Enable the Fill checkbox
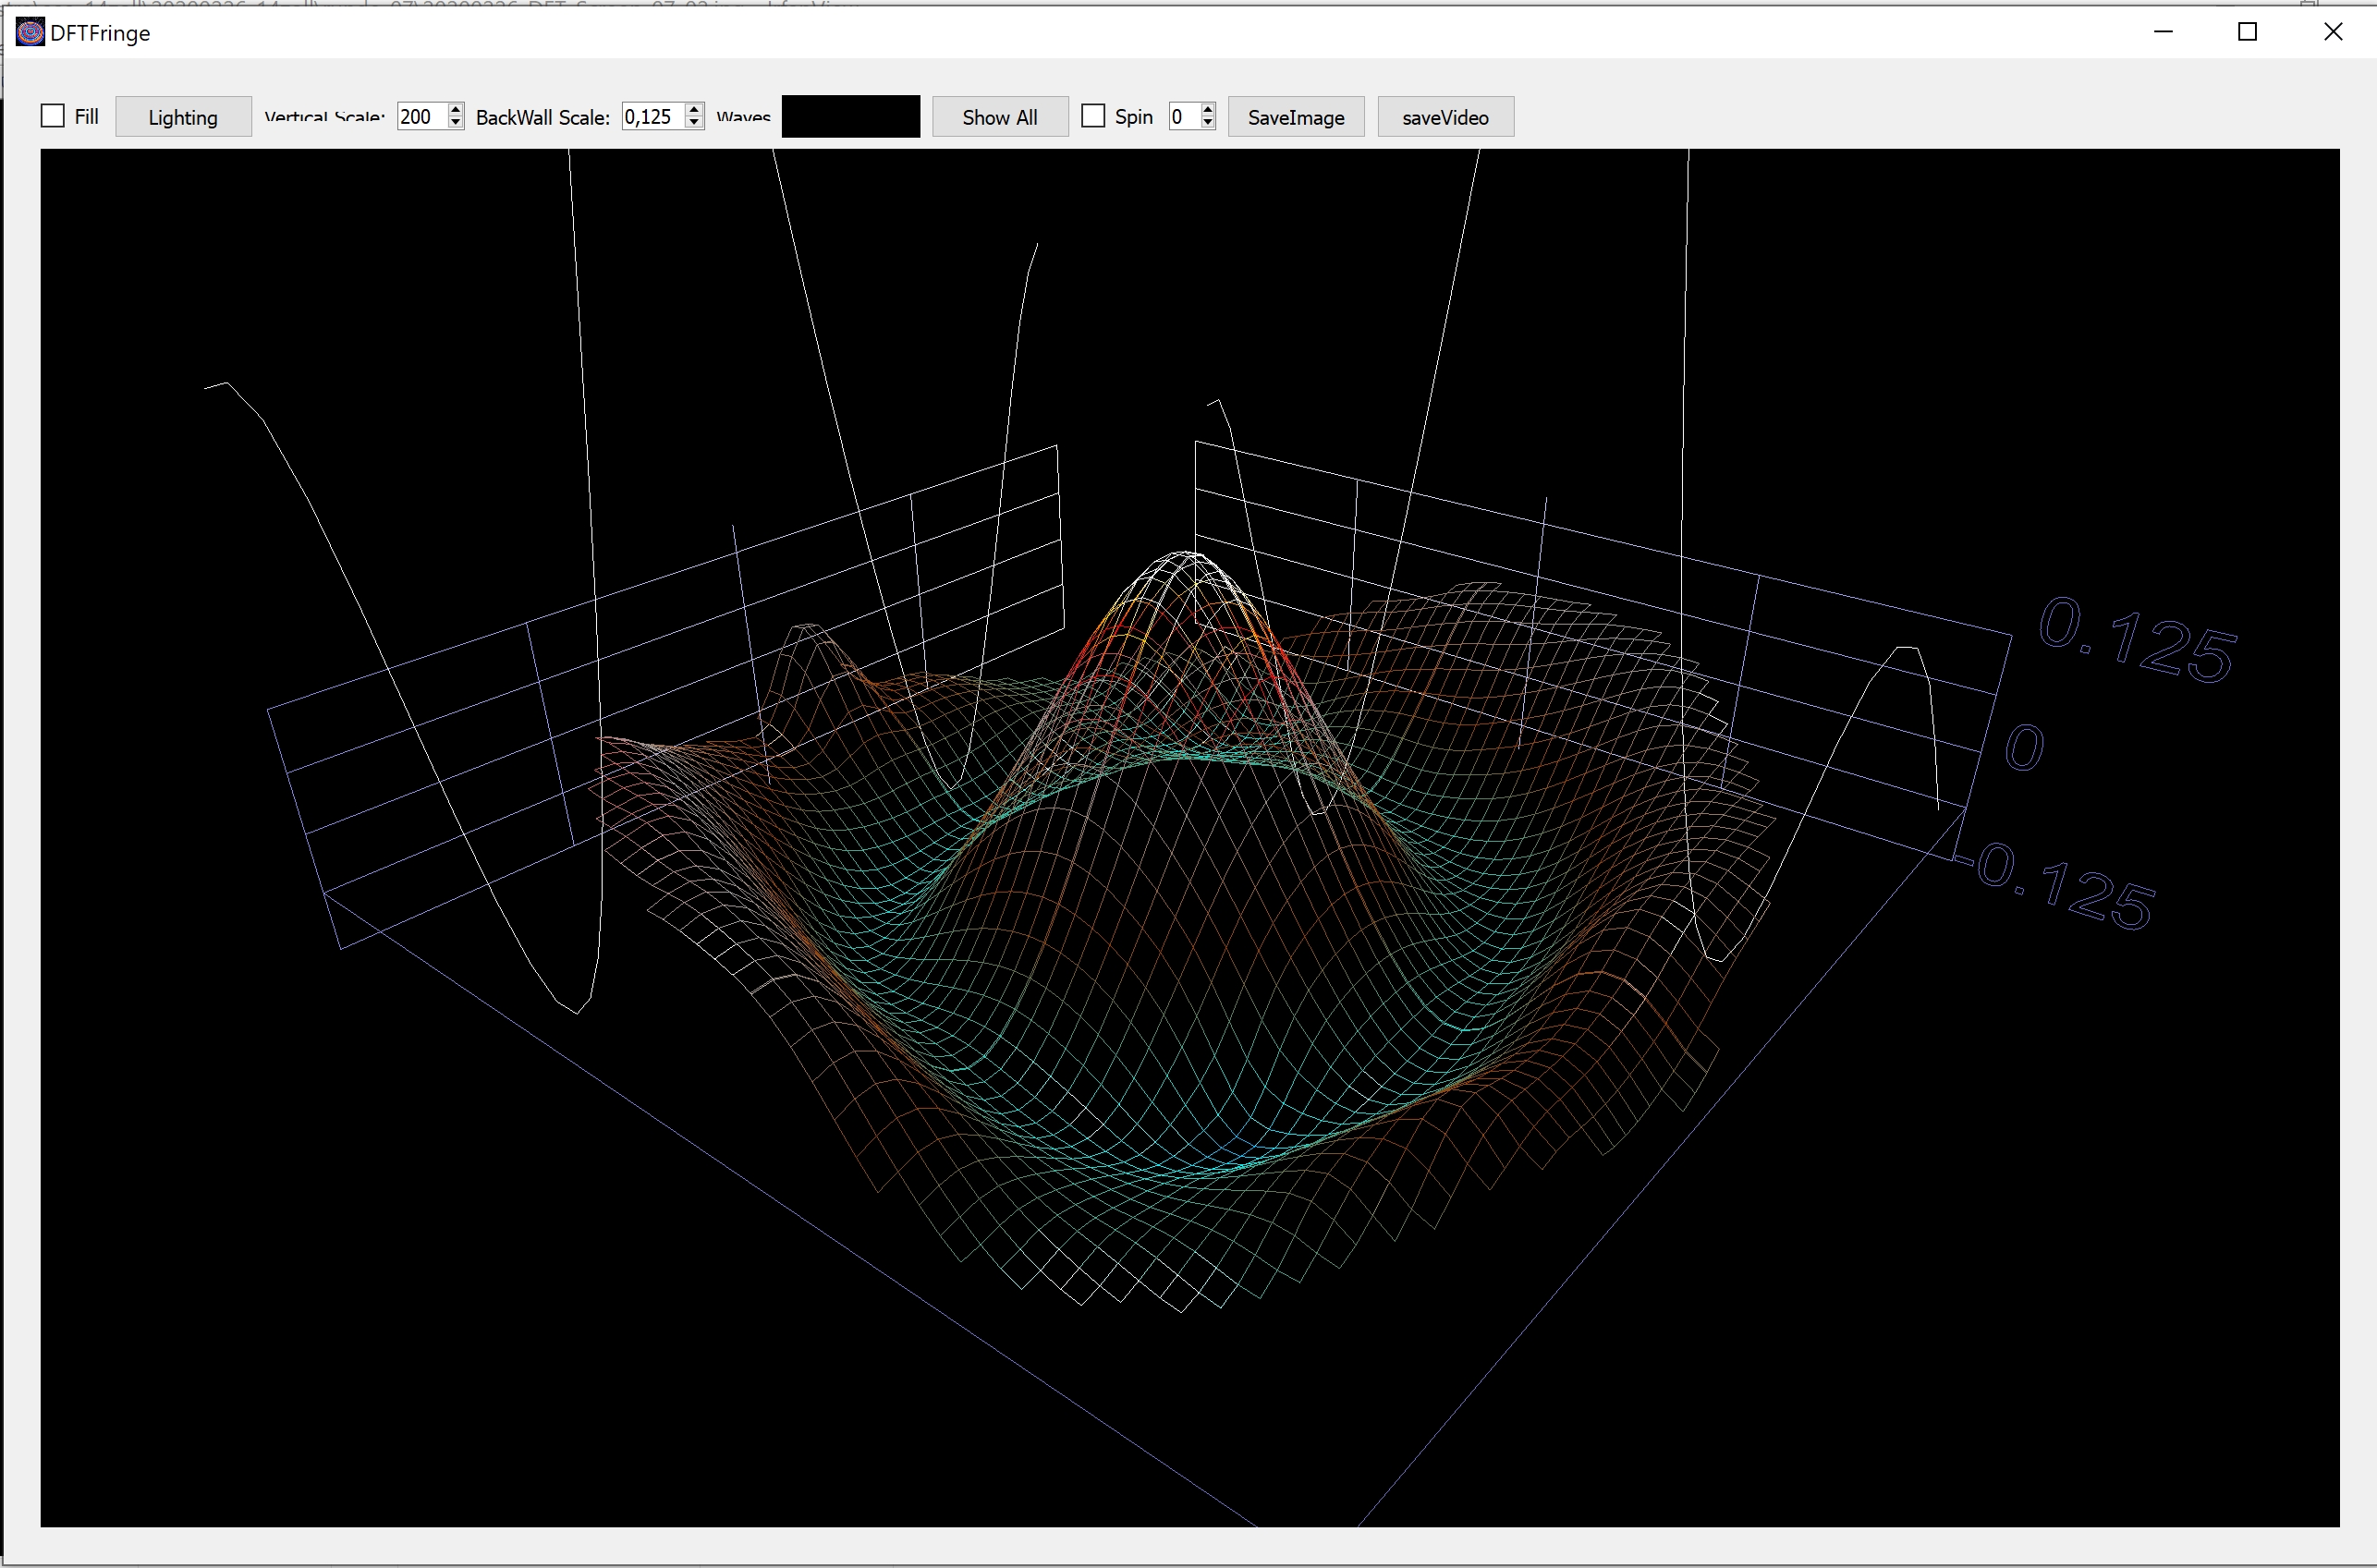 53,116
